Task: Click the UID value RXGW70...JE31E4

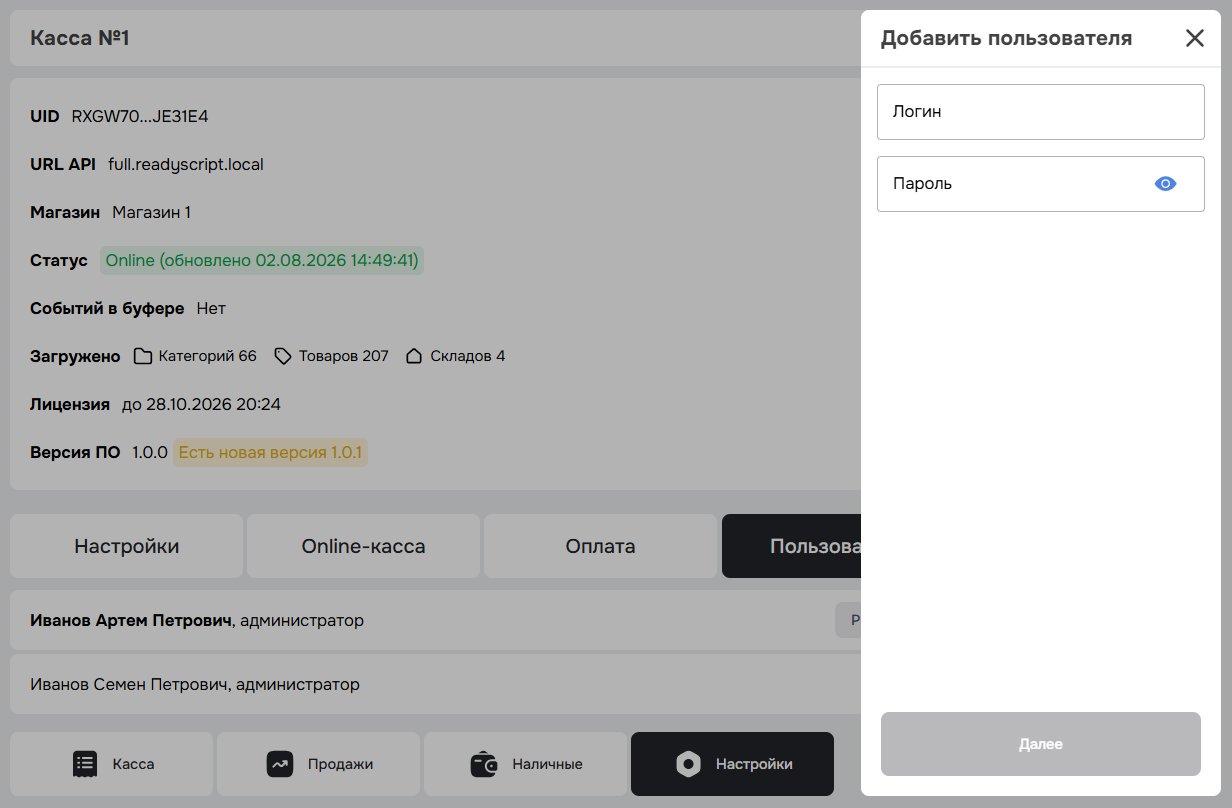Action: click(140, 117)
